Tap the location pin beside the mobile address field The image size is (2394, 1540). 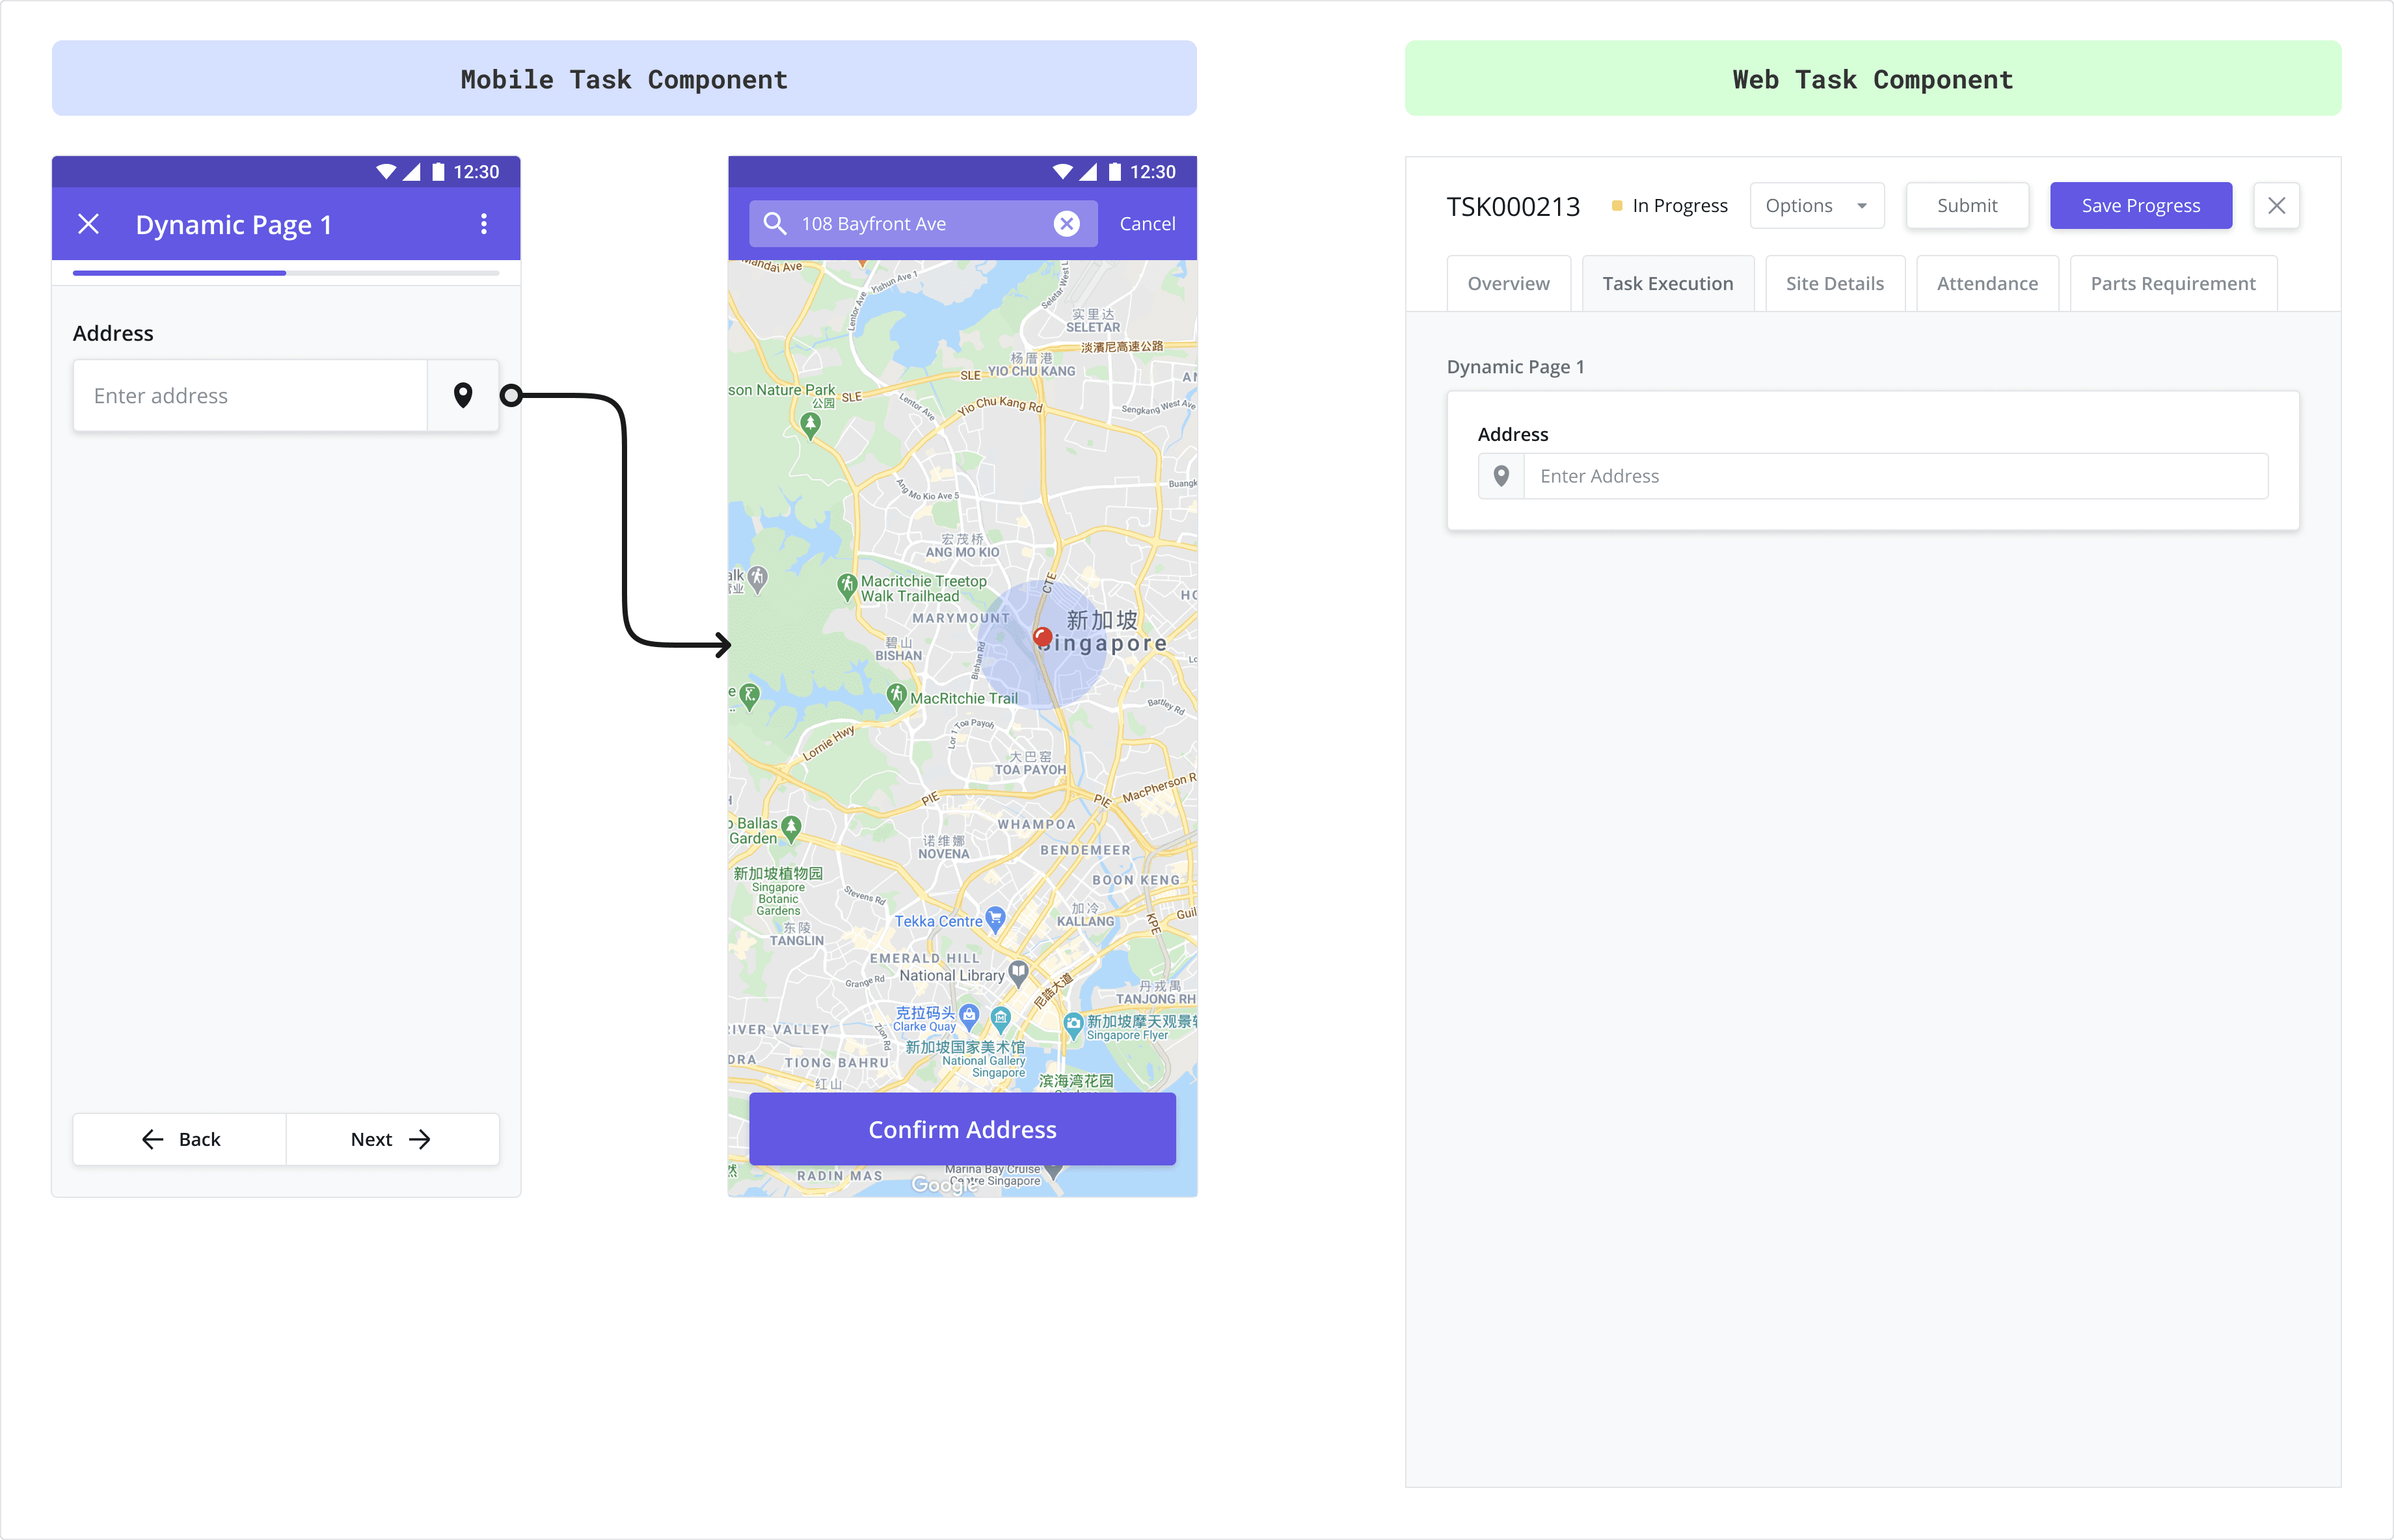[462, 395]
